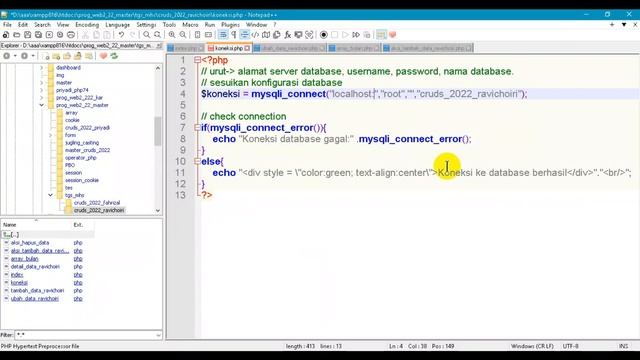This screenshot has height=360, width=640.
Task: Open index file in list
Action: [17, 275]
